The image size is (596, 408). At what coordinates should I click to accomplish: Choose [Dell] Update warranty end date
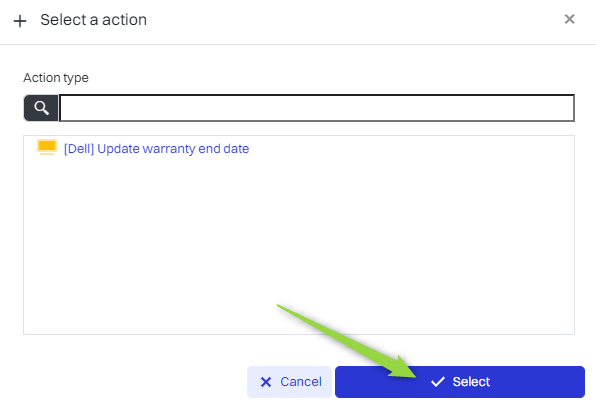[x=156, y=149]
